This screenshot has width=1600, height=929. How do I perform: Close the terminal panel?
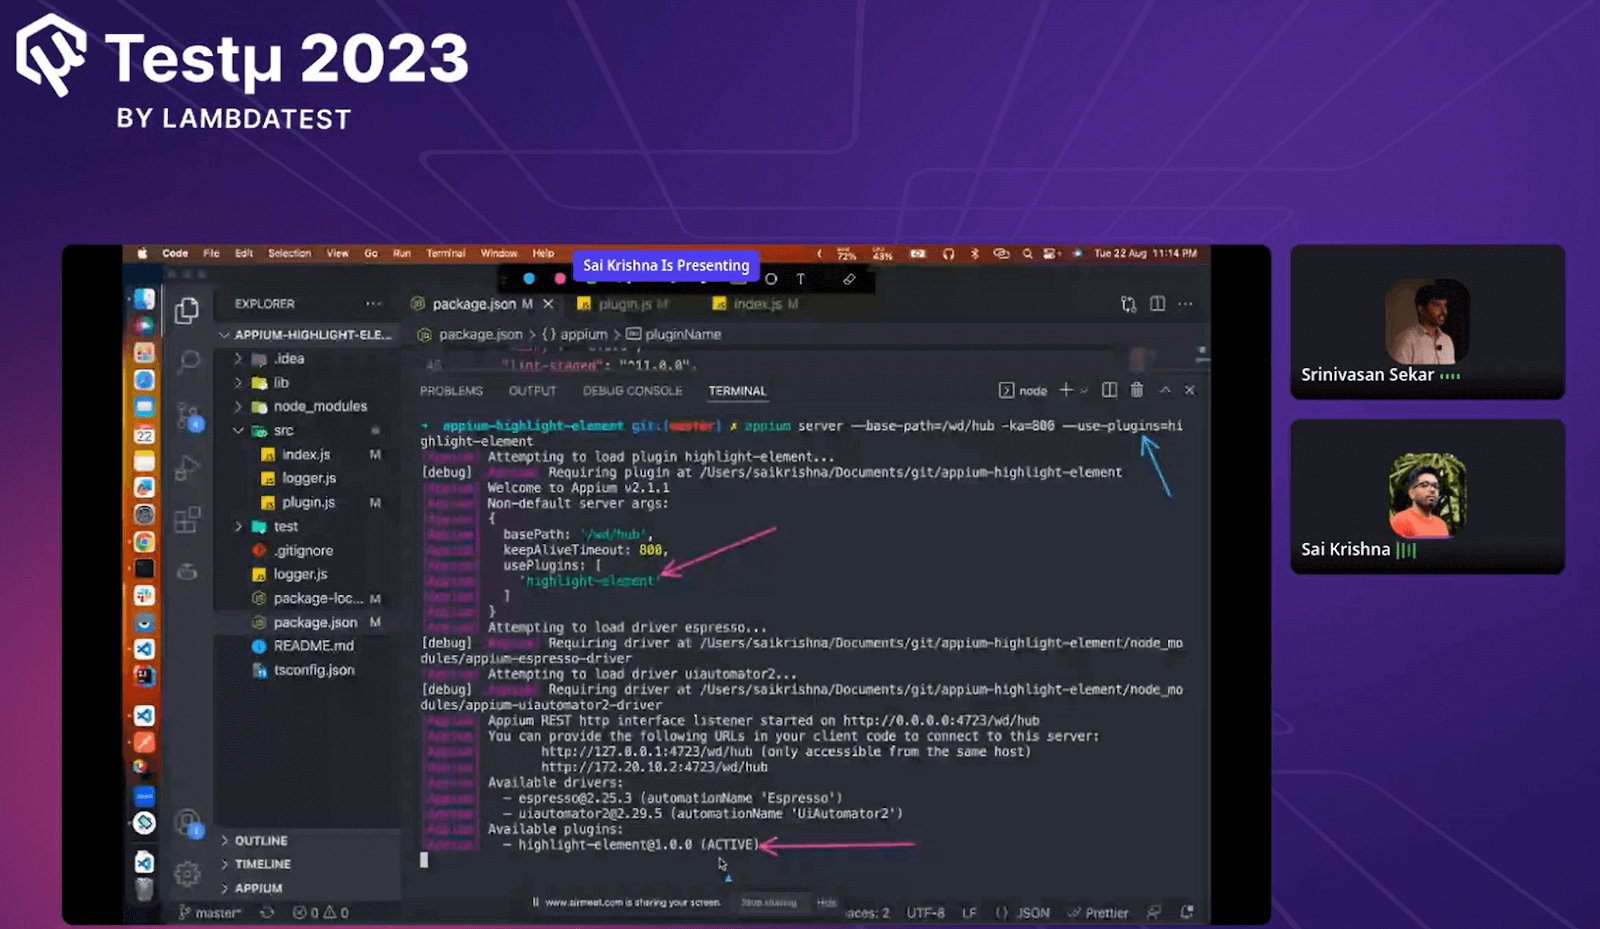pyautogui.click(x=1190, y=390)
